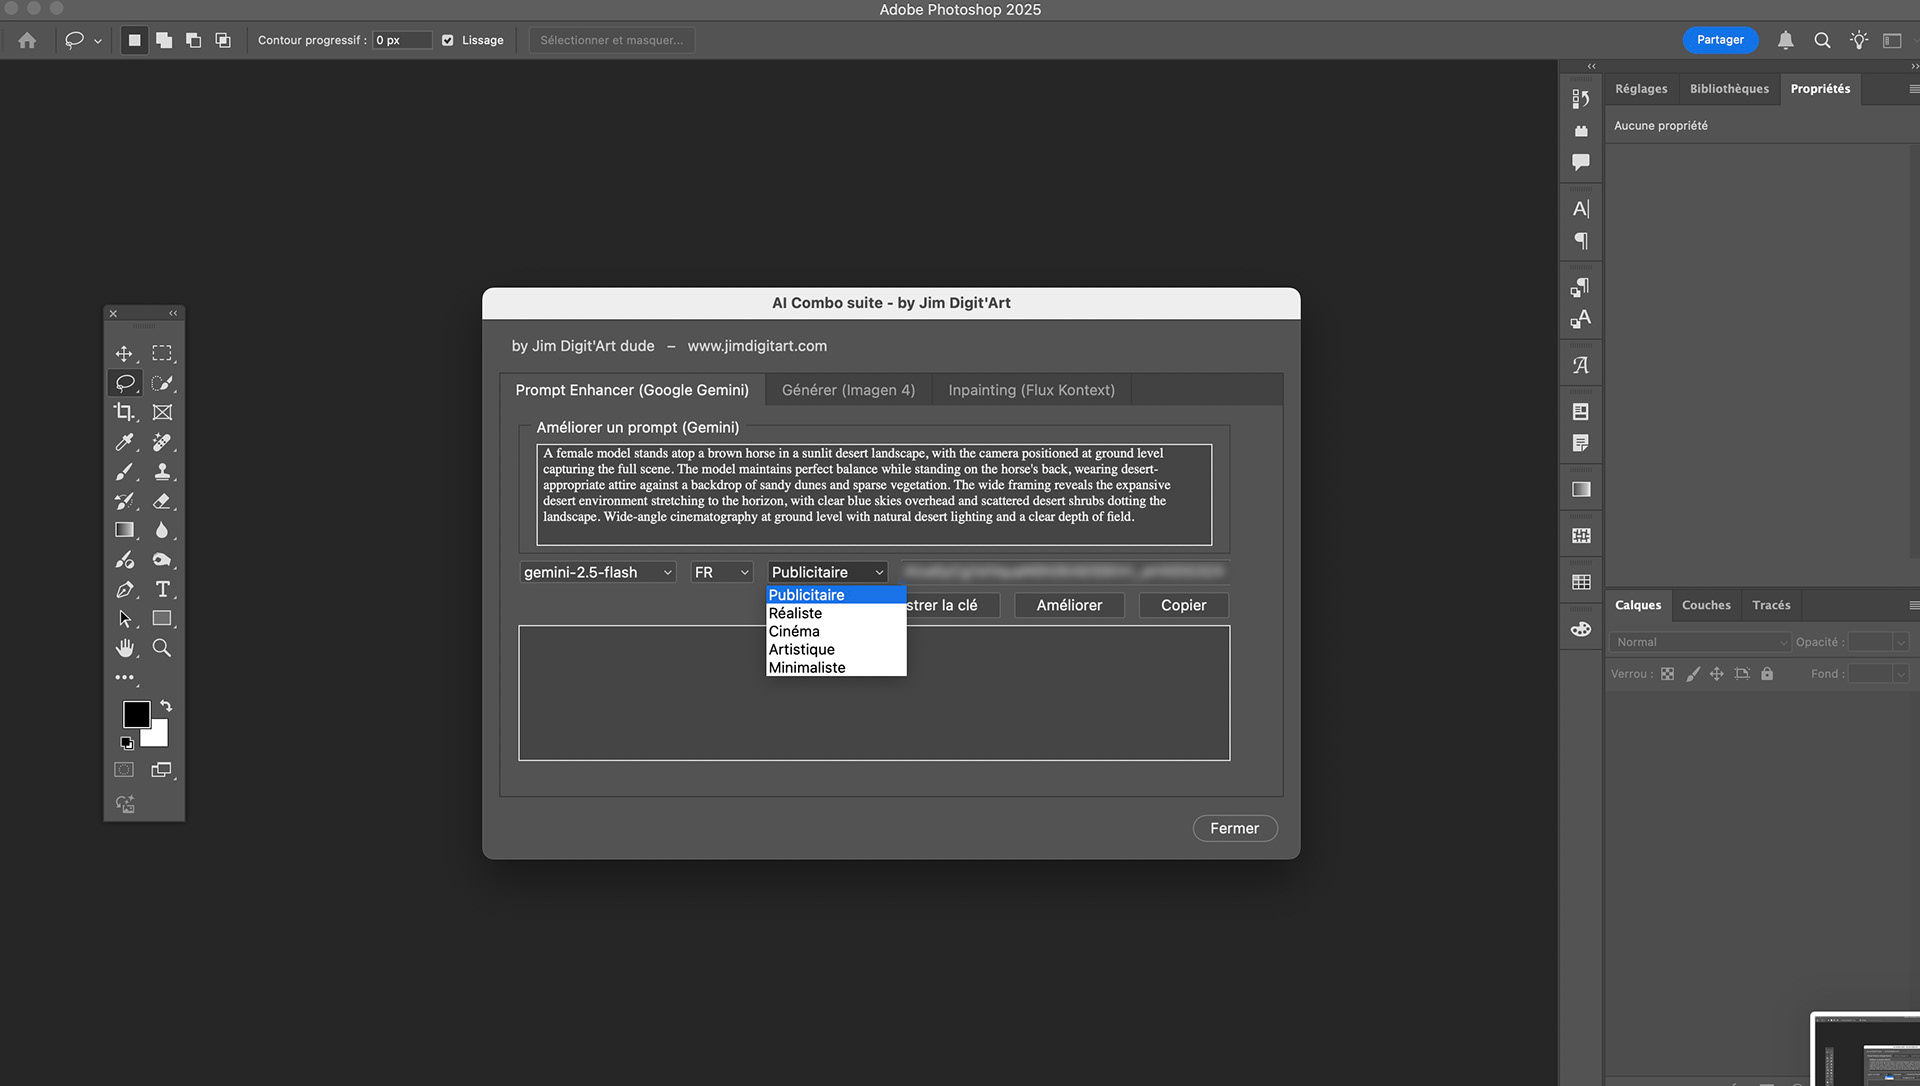Image resolution: width=1920 pixels, height=1086 pixels.
Task: Click the Améliorer button
Action: 1069,605
